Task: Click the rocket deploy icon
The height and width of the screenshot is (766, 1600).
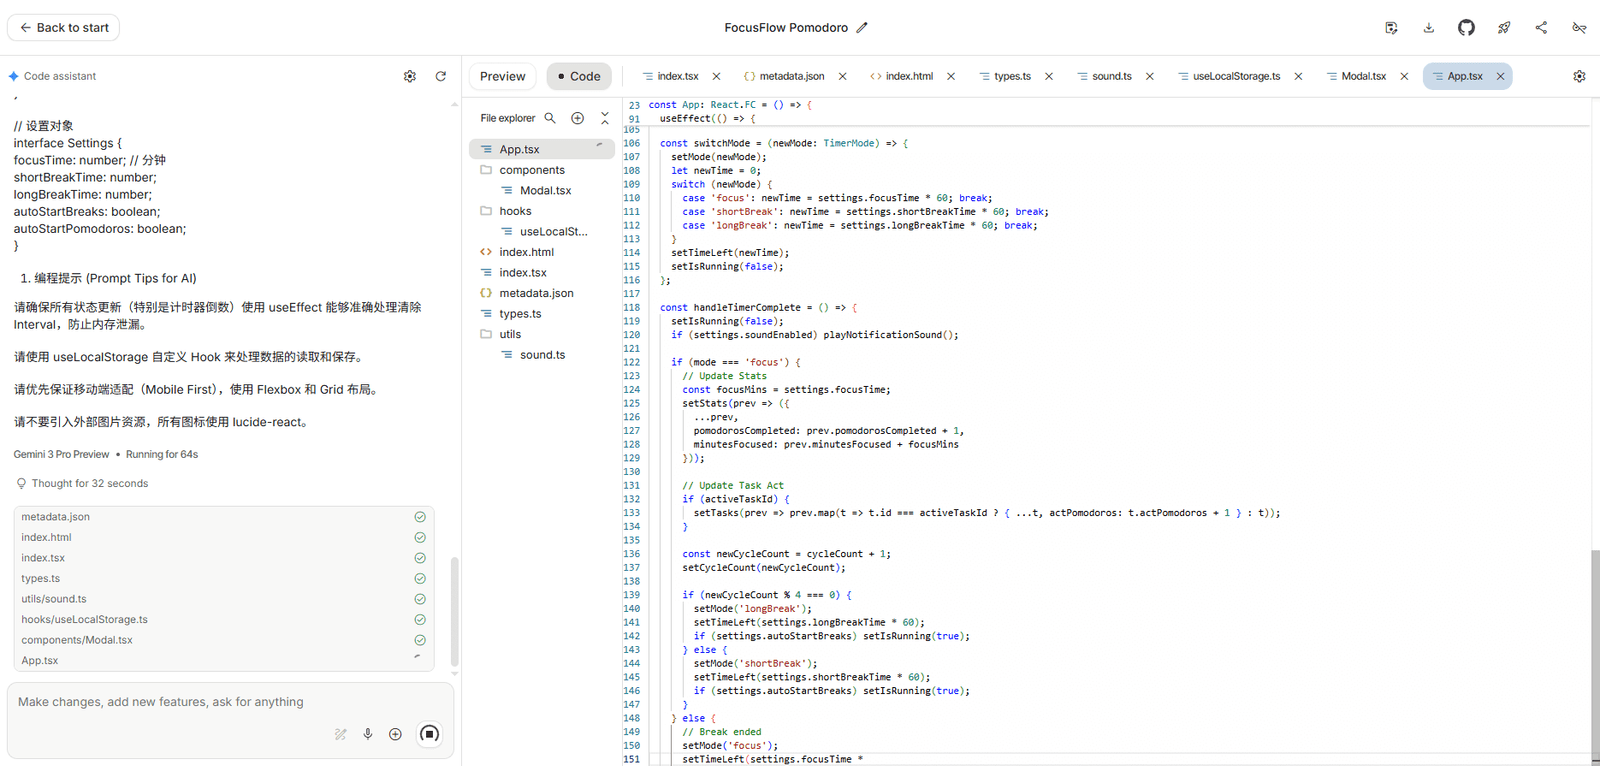Action: click(x=1504, y=28)
